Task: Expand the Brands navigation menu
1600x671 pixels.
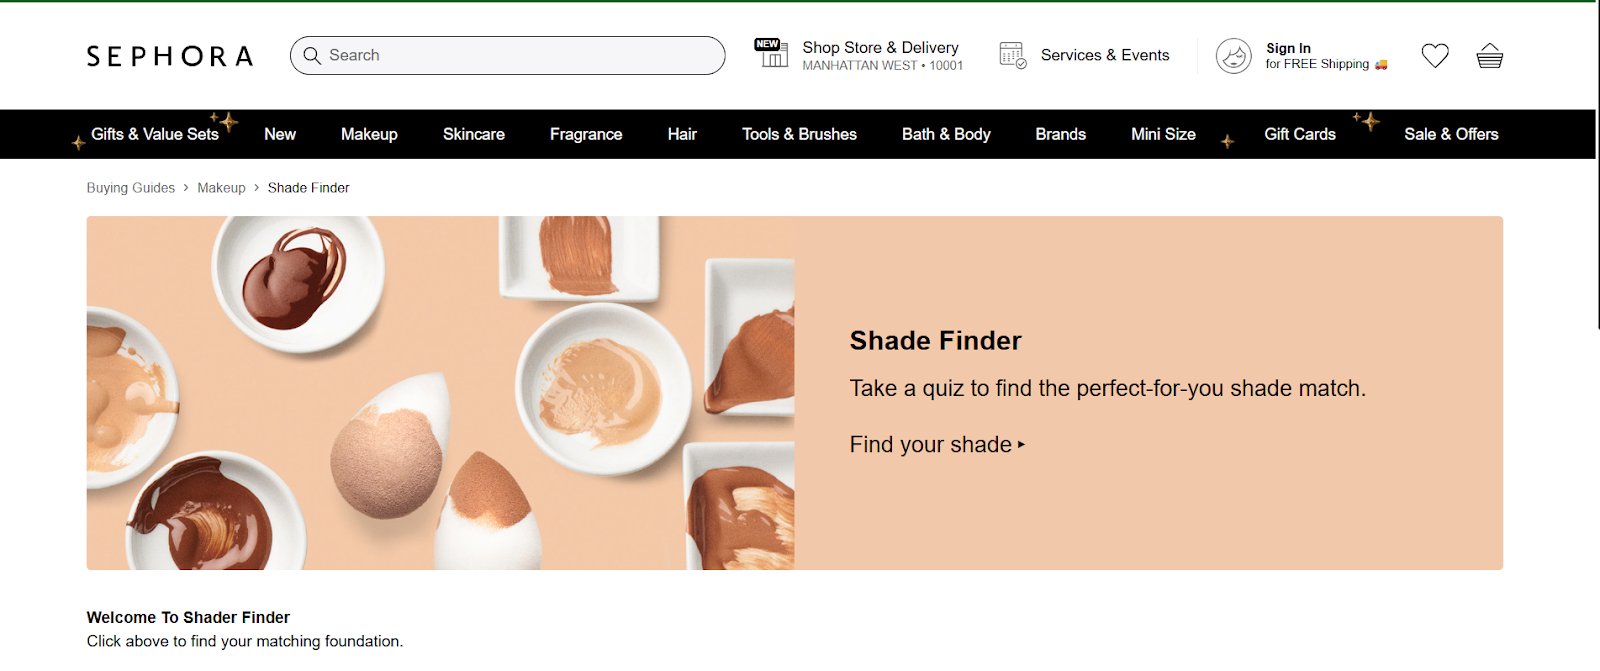Action: click(x=1060, y=134)
